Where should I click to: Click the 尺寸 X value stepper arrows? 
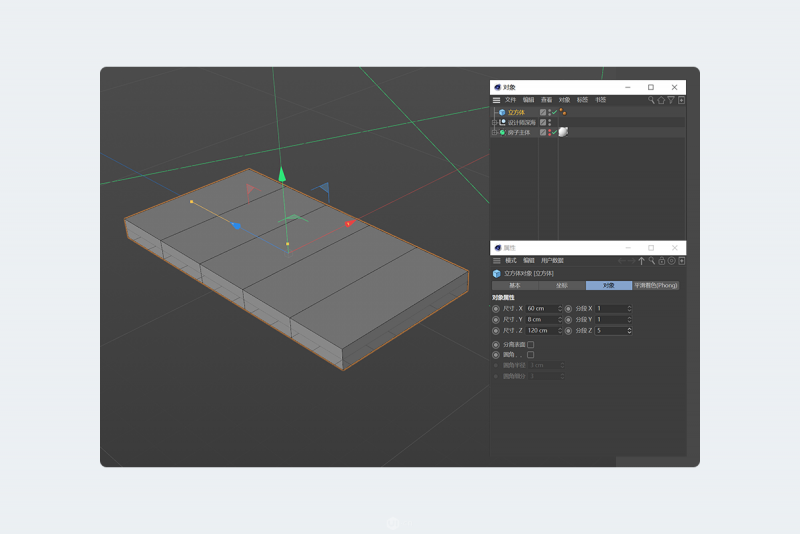pyautogui.click(x=559, y=308)
